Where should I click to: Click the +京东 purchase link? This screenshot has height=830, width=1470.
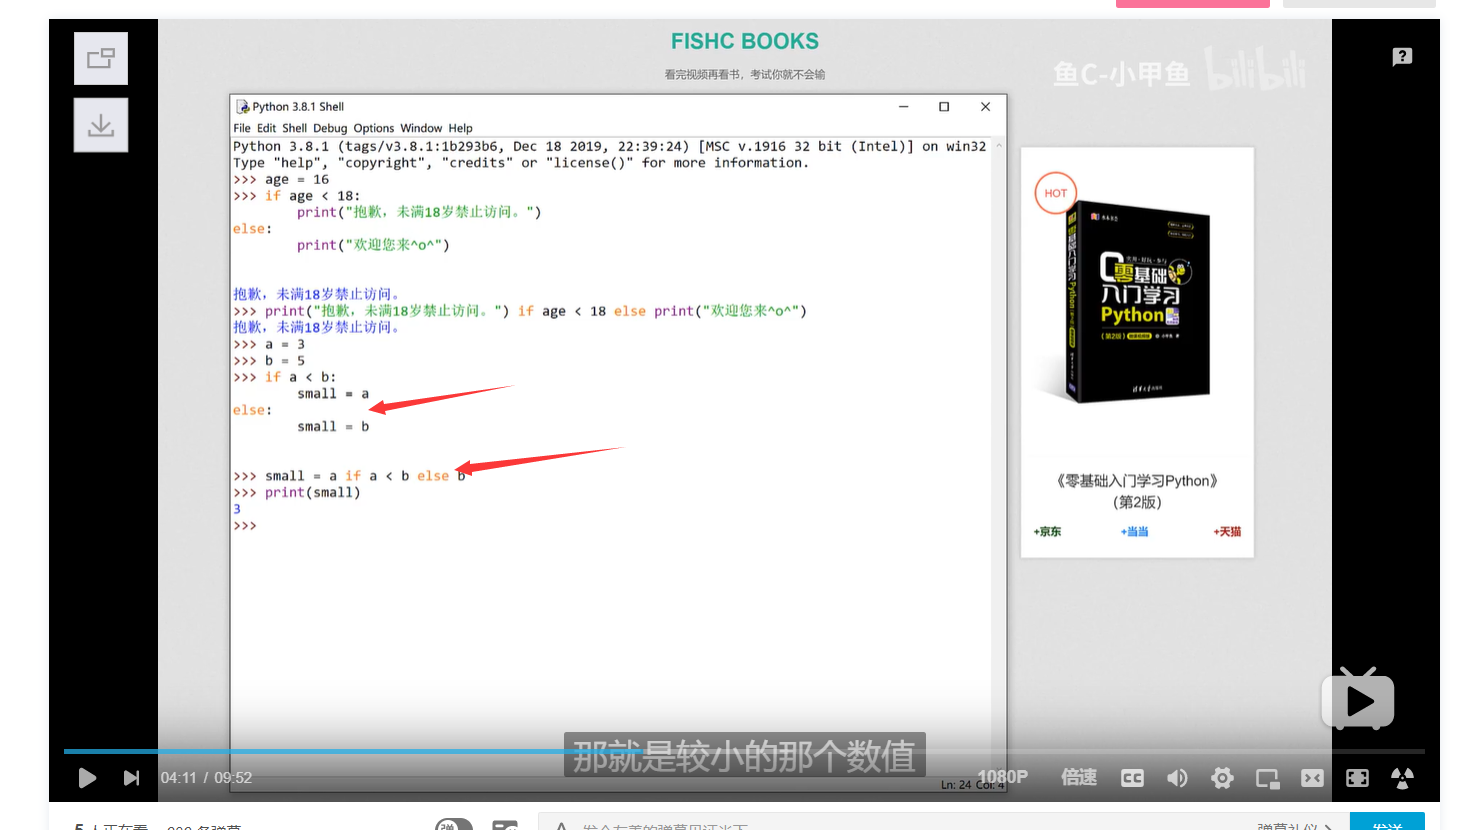[1047, 532]
